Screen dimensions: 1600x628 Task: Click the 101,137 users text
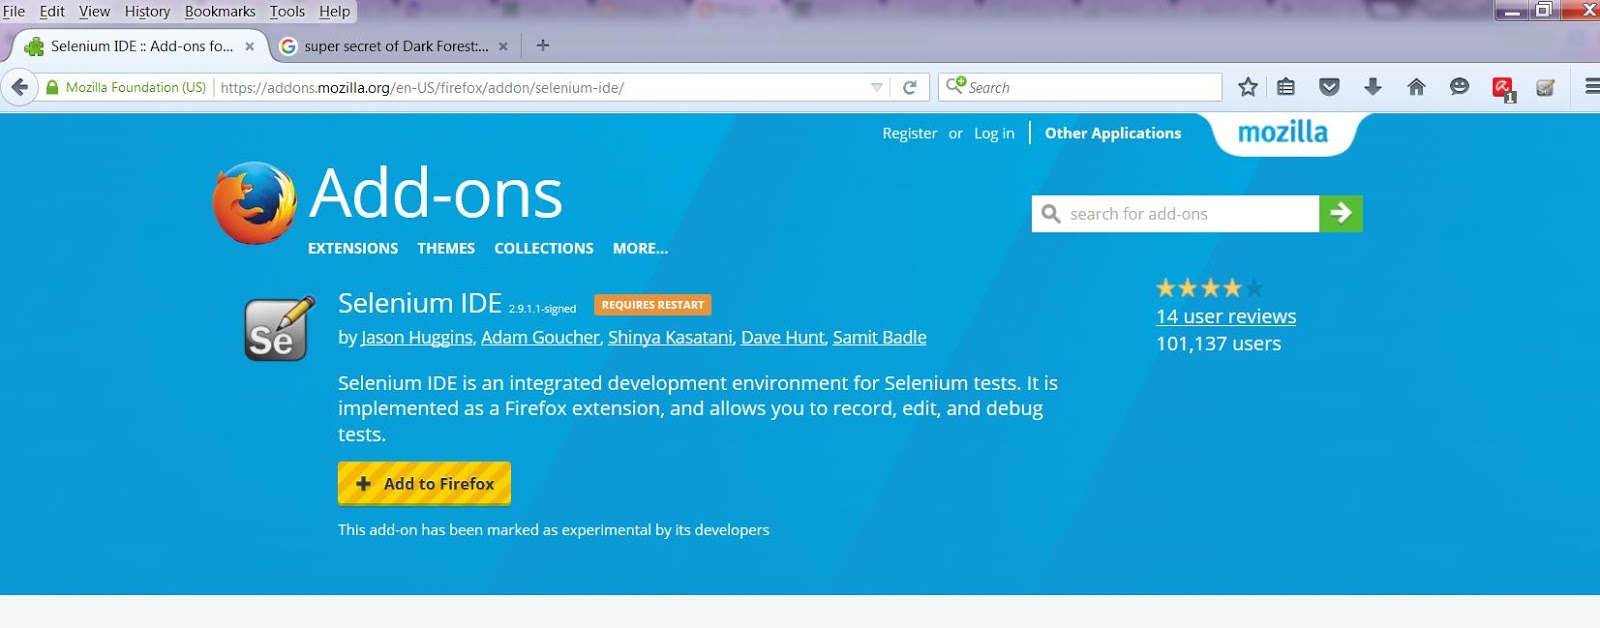pyautogui.click(x=1218, y=343)
